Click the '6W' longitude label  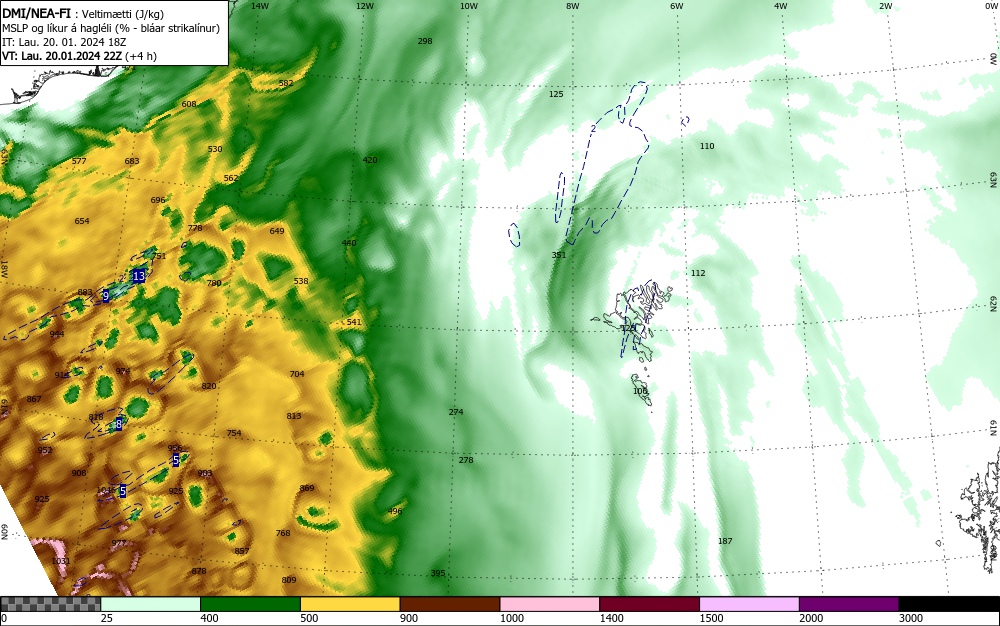click(x=677, y=6)
